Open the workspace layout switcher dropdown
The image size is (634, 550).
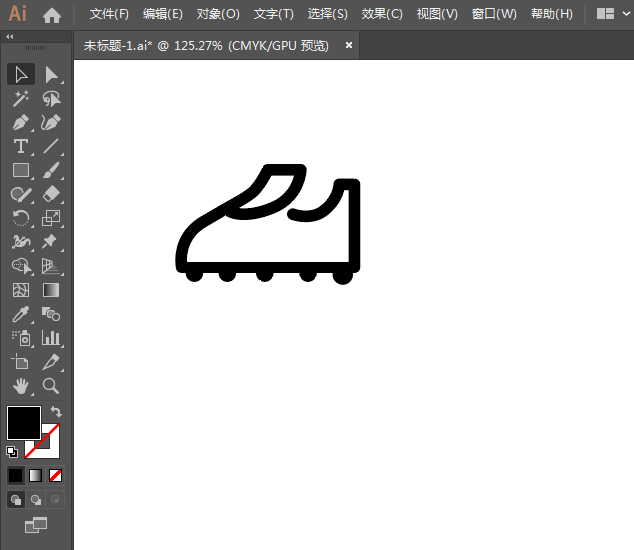coord(612,14)
